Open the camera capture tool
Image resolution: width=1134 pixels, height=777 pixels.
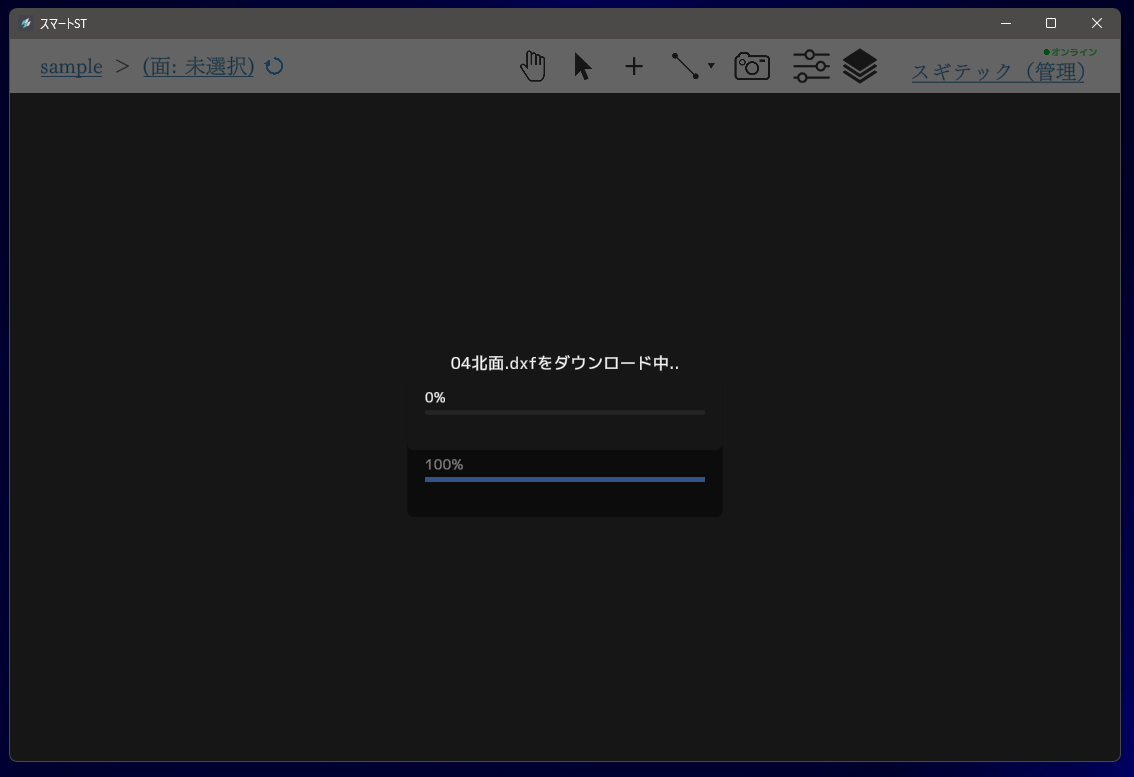[x=752, y=67]
